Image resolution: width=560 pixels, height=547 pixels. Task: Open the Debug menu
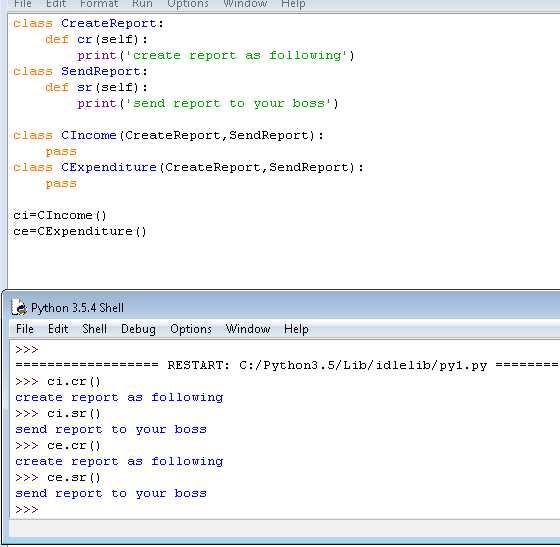(138, 329)
